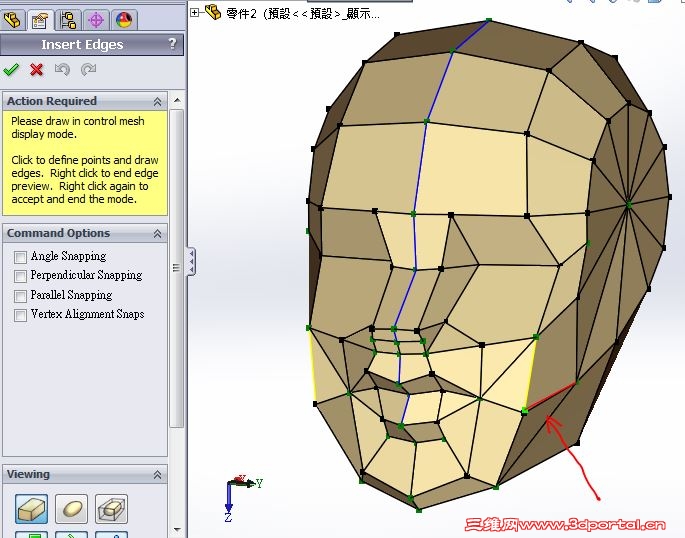Screen dimensions: 685x538
Task: Select smooth surface display mode
Action: (x=72, y=509)
